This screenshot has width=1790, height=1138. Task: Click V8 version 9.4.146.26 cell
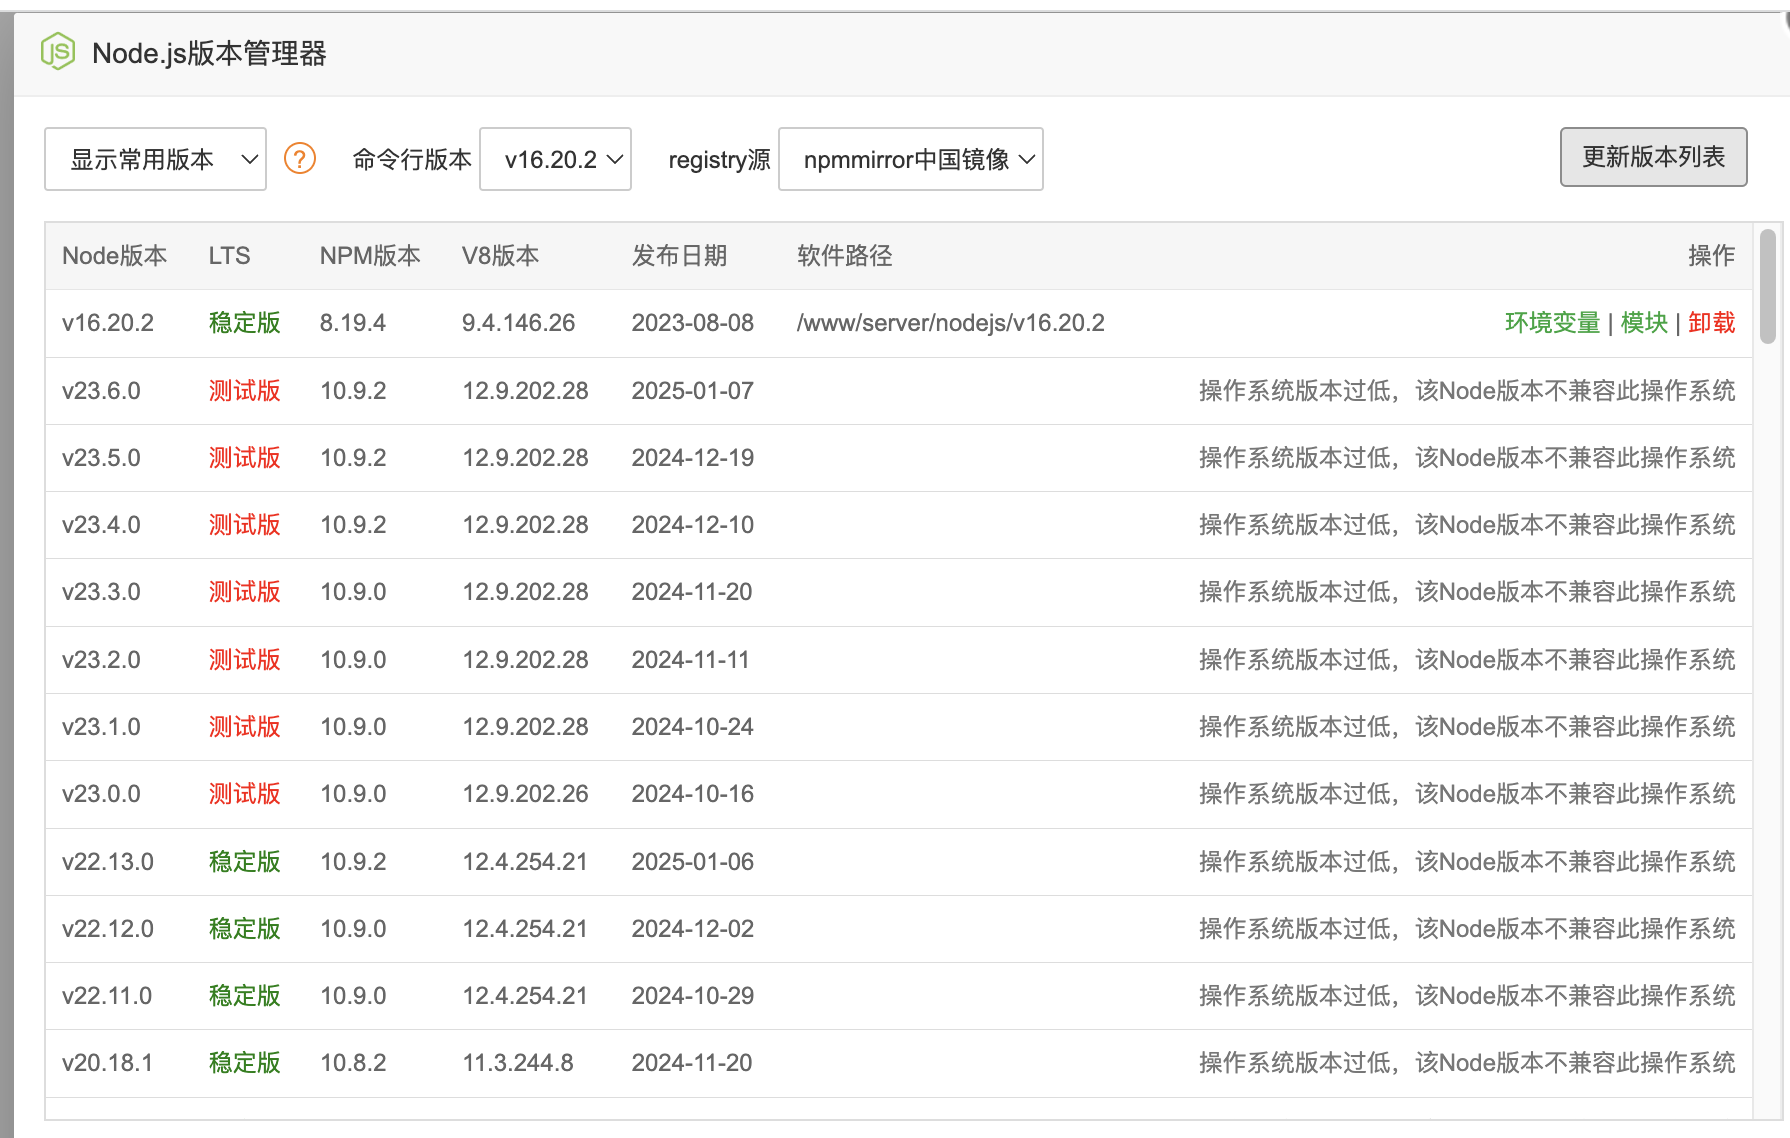pyautogui.click(x=518, y=323)
